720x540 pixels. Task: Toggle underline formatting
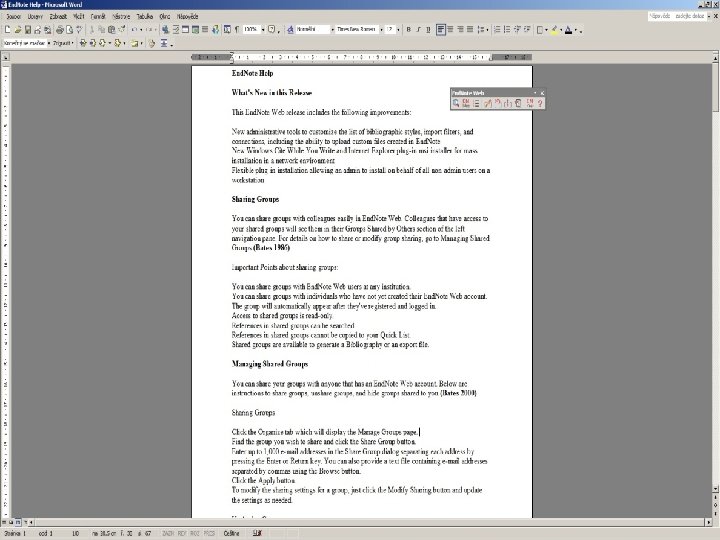coord(428,30)
